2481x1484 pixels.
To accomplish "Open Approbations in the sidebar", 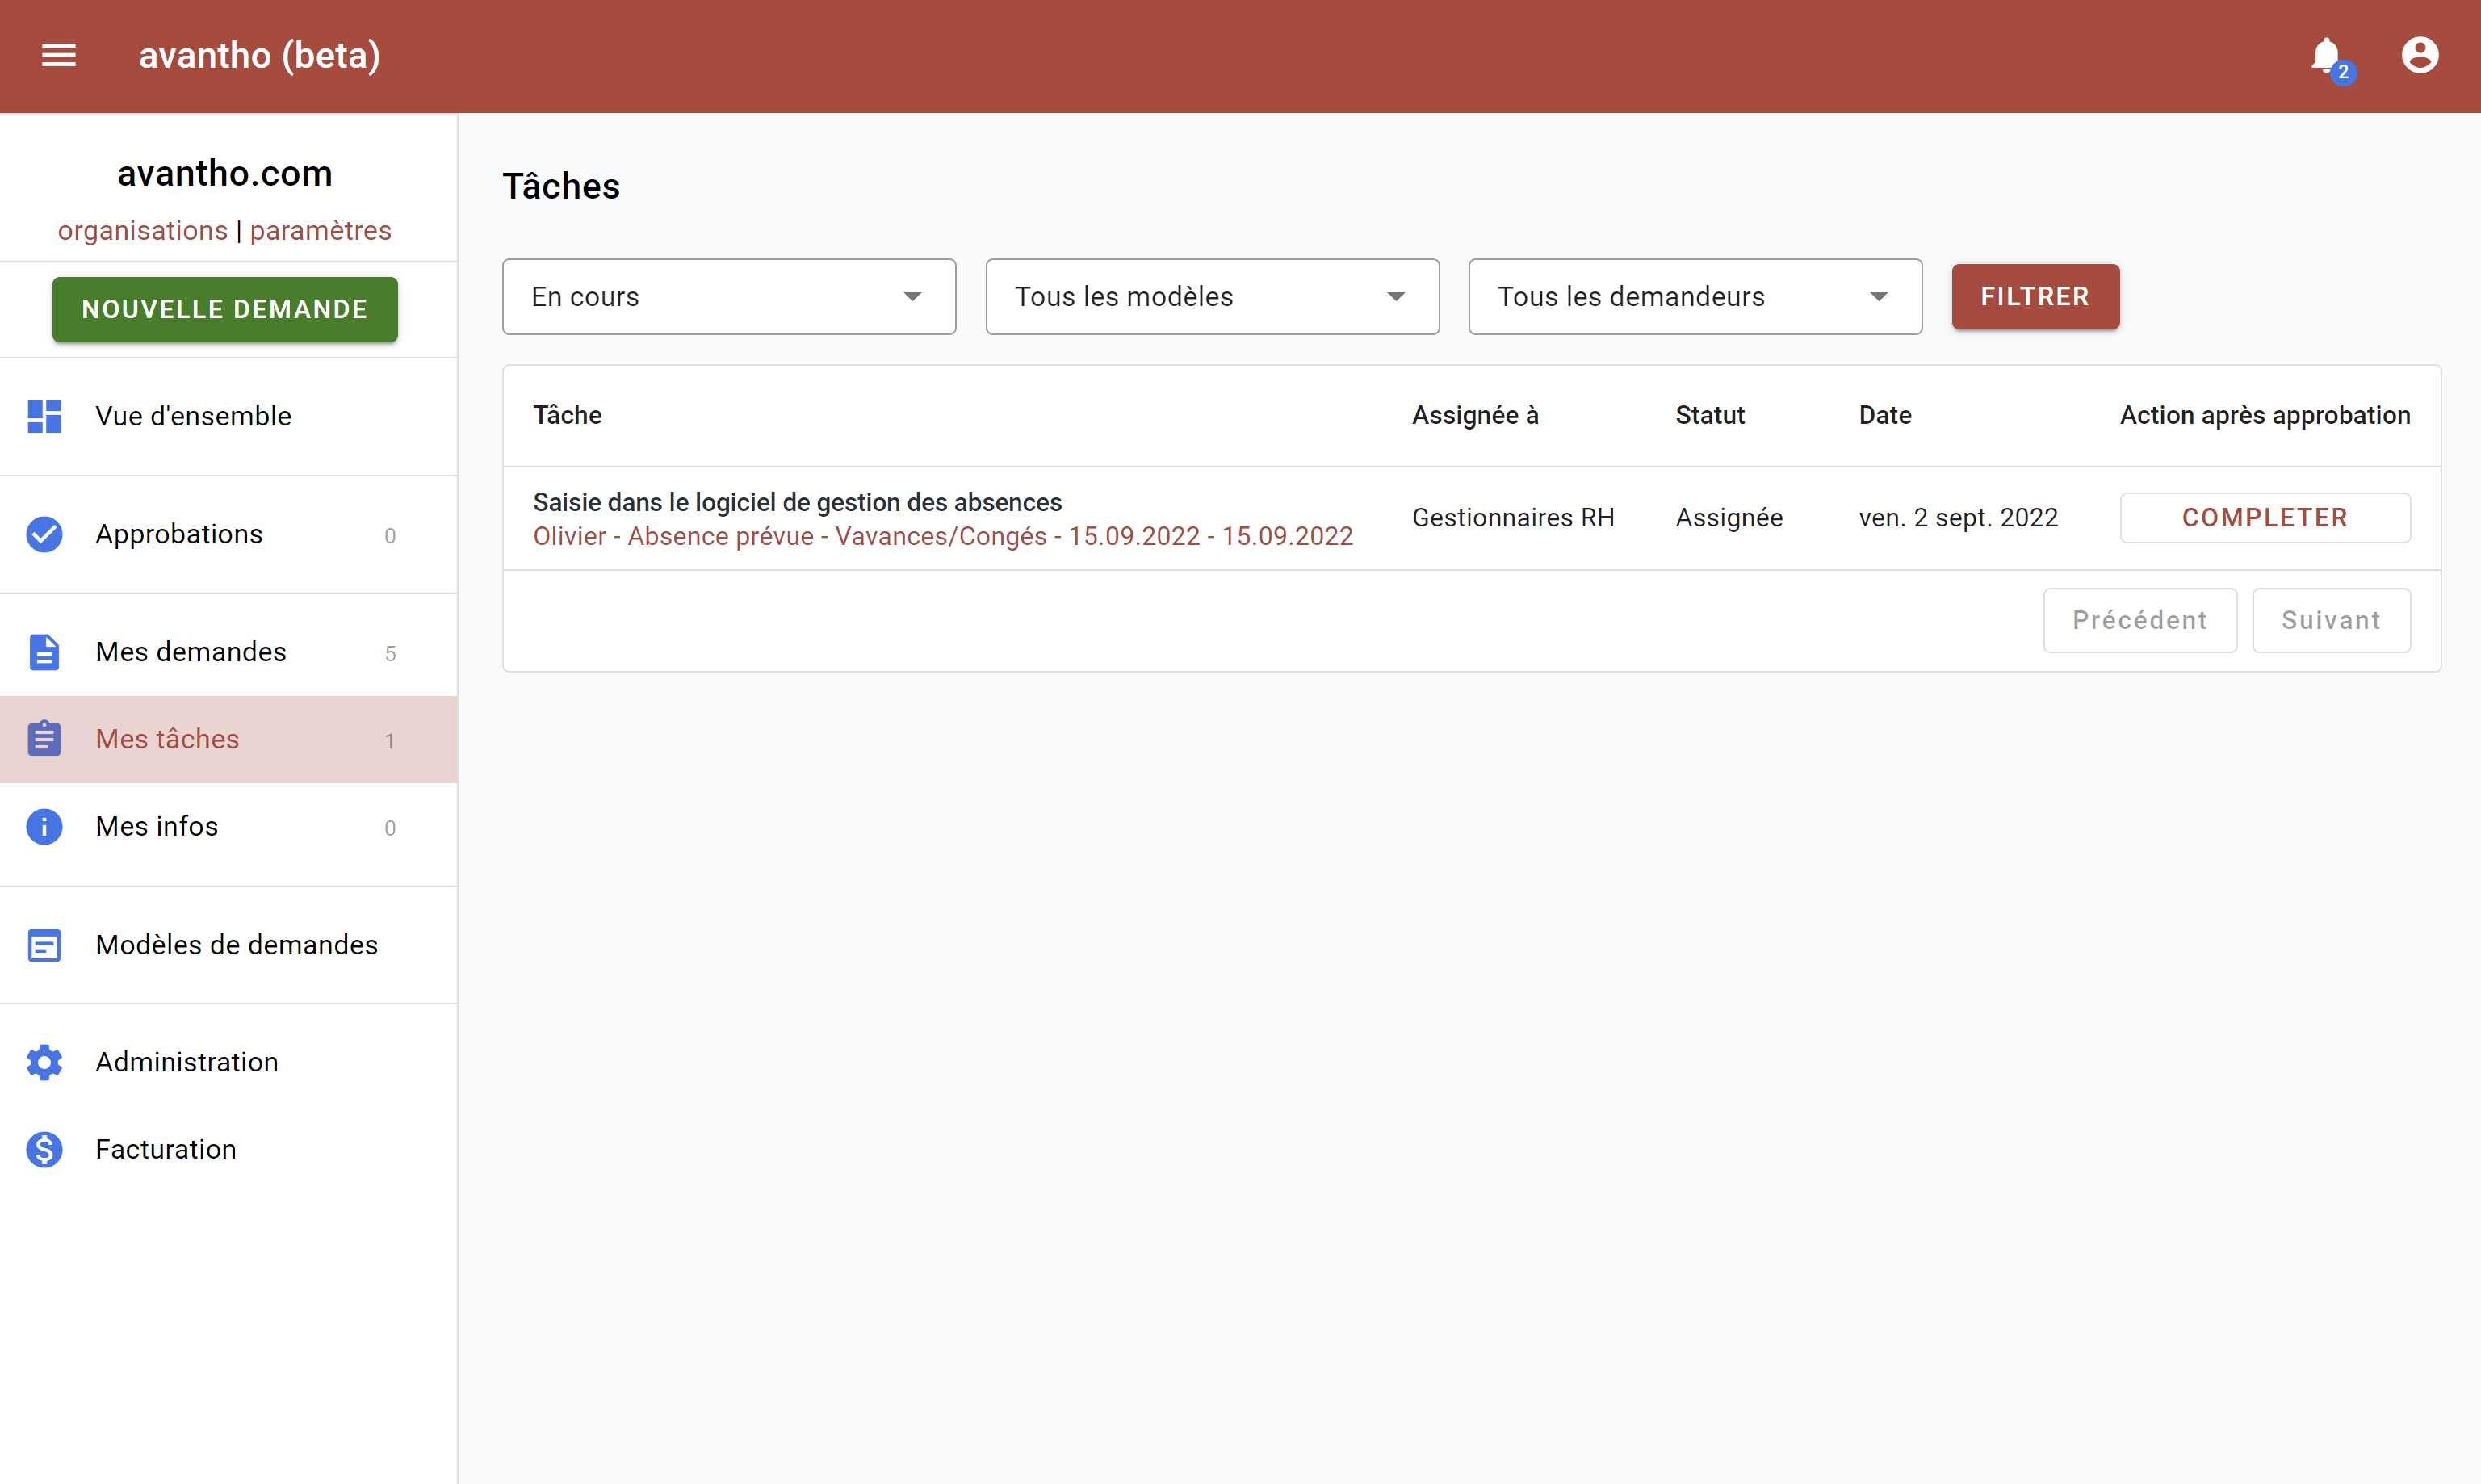I will click(x=229, y=534).
